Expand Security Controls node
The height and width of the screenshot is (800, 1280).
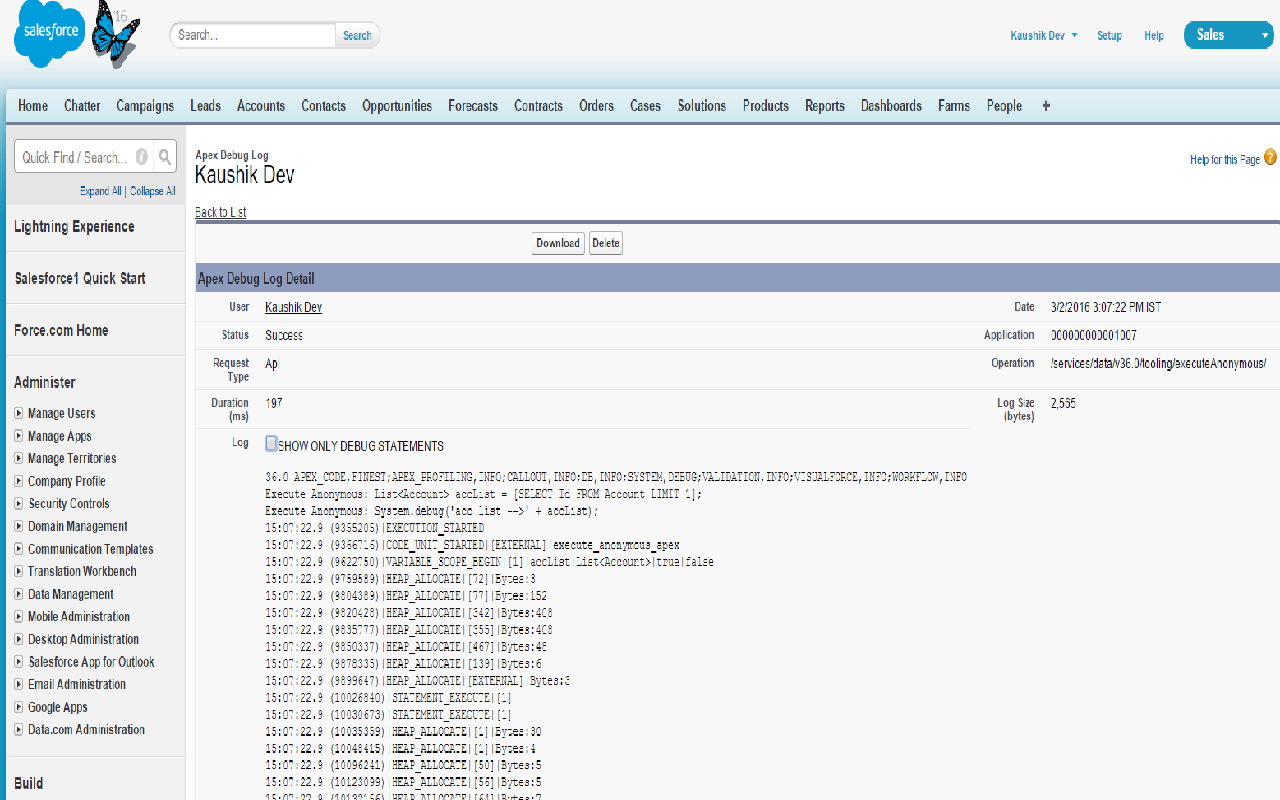[x=19, y=504]
